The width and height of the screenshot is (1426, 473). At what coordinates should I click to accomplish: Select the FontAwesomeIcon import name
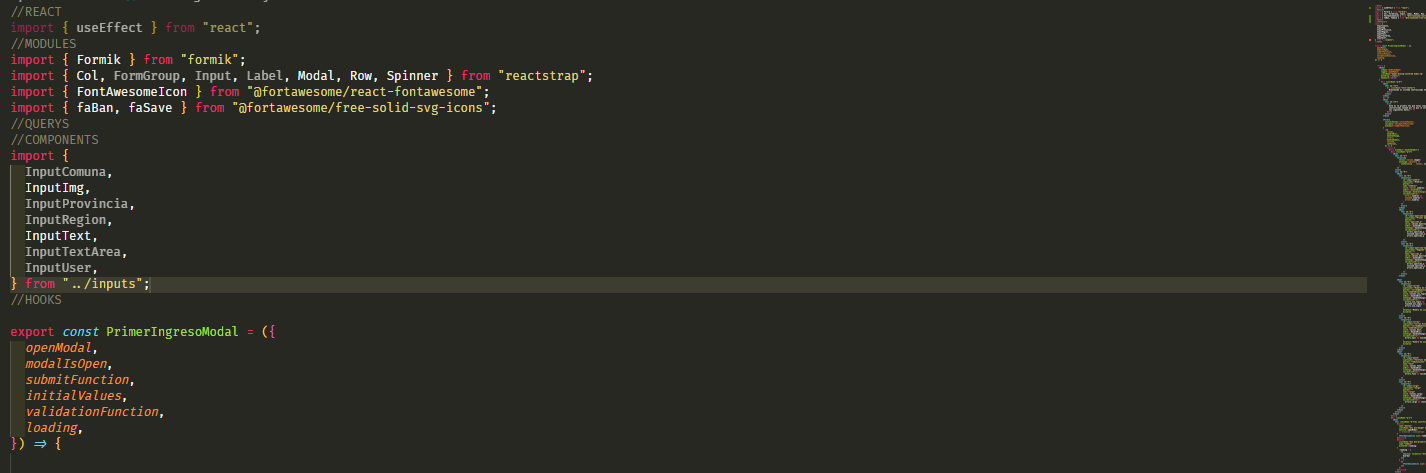tap(132, 92)
